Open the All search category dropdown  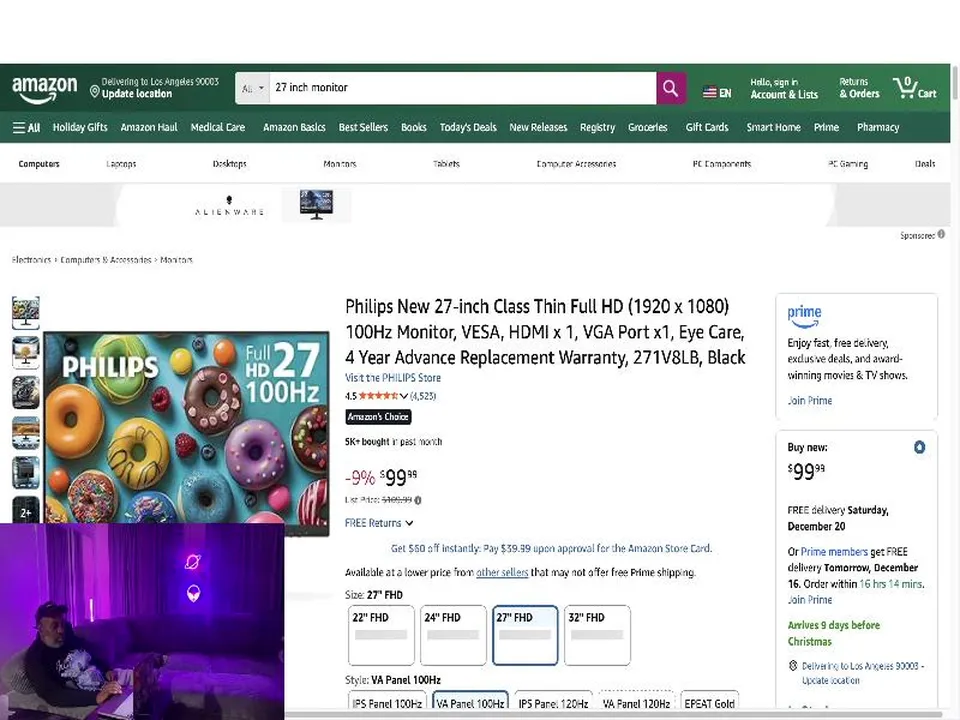click(252, 88)
